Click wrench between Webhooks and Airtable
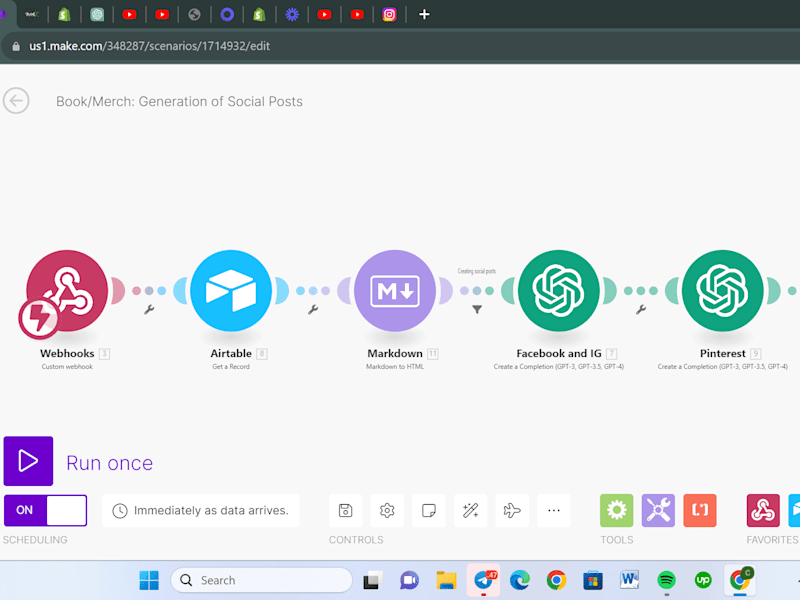 (x=149, y=309)
